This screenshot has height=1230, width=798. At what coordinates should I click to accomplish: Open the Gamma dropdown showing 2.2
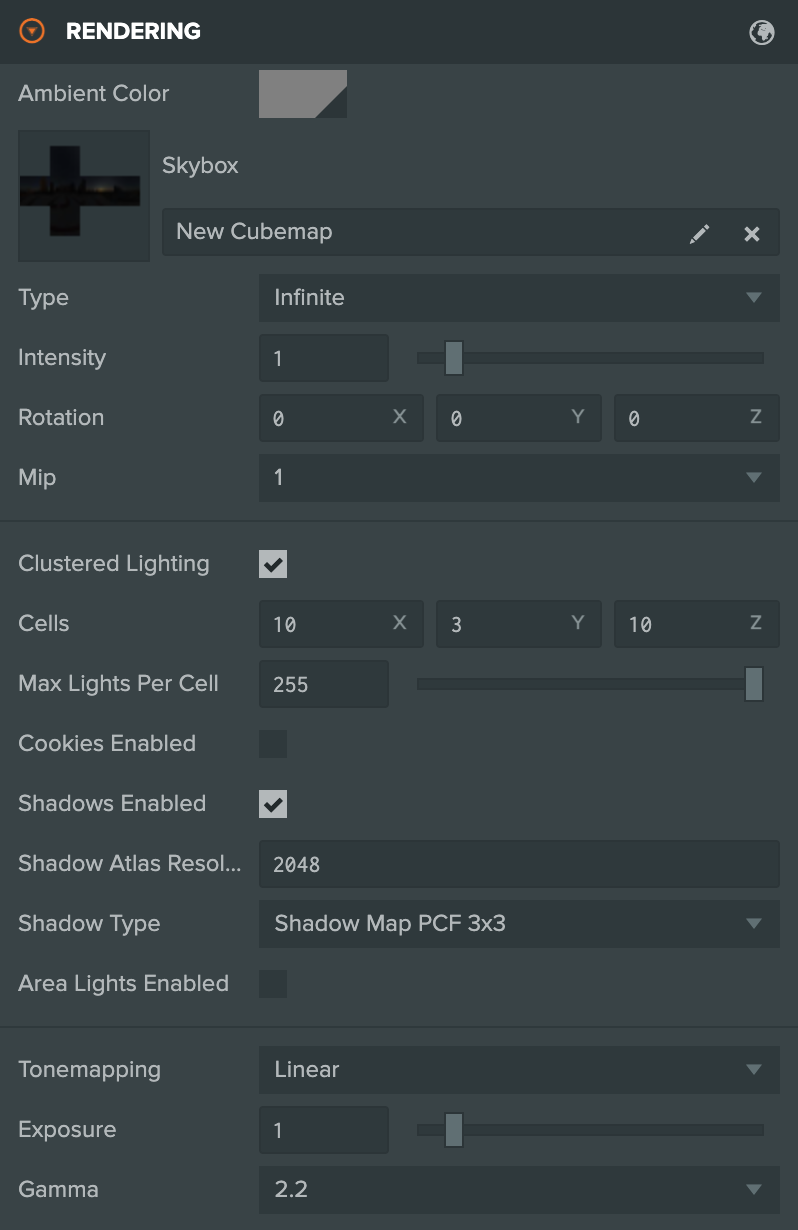point(519,1190)
